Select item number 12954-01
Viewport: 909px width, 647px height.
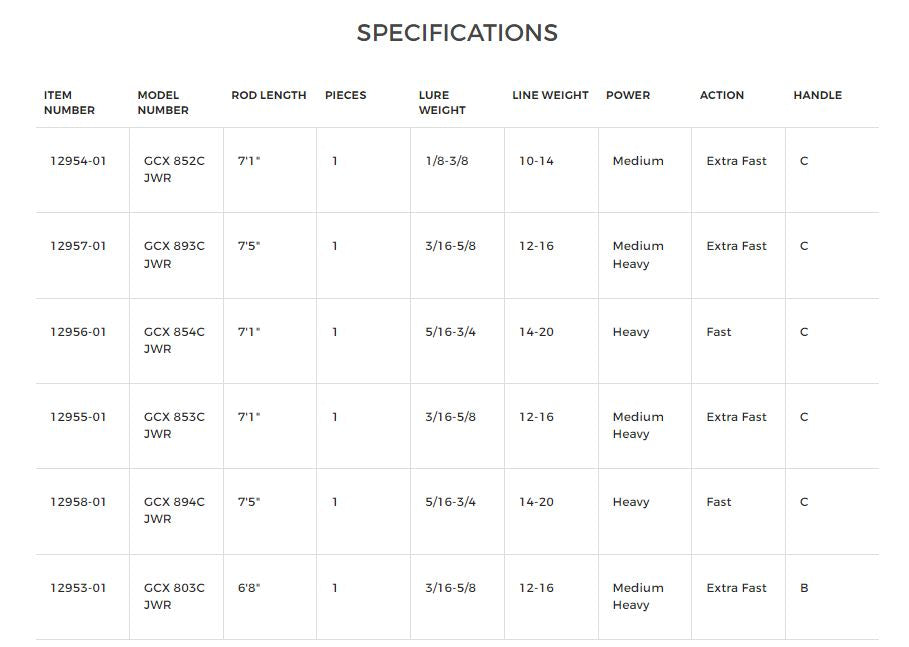pyautogui.click(x=78, y=161)
